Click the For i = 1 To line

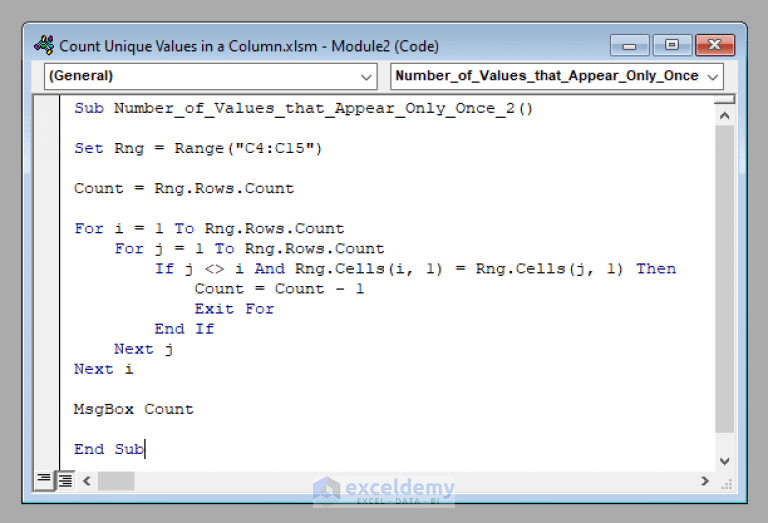click(x=209, y=229)
